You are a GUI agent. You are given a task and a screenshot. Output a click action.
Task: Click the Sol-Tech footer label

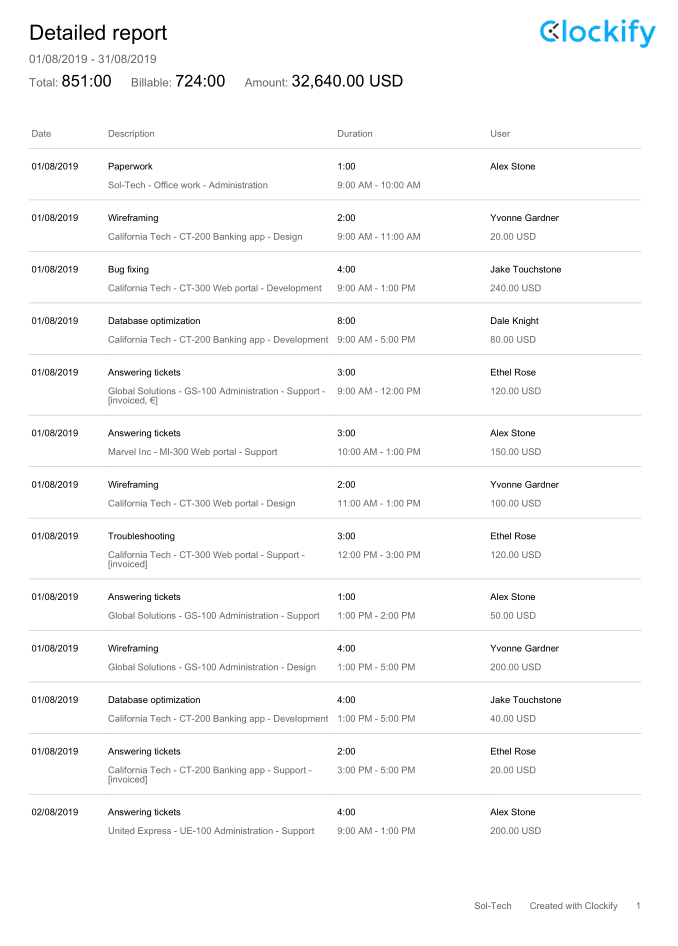click(x=493, y=906)
